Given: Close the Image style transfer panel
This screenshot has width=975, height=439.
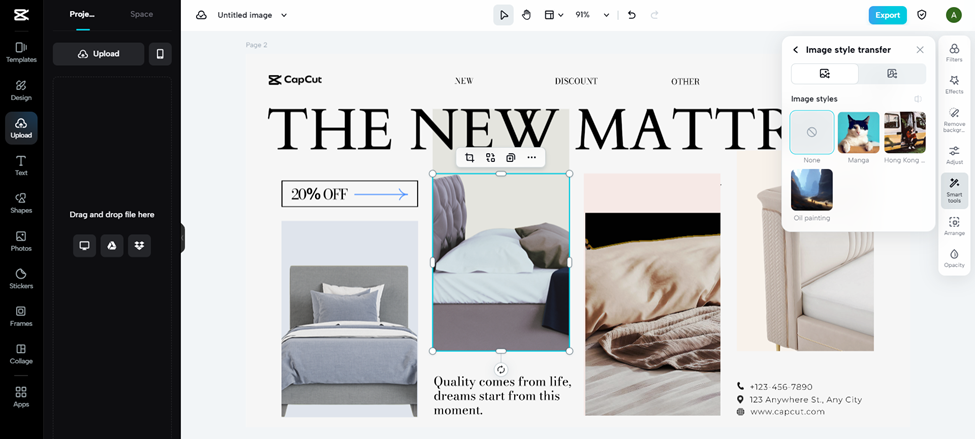Looking at the screenshot, I should [920, 50].
